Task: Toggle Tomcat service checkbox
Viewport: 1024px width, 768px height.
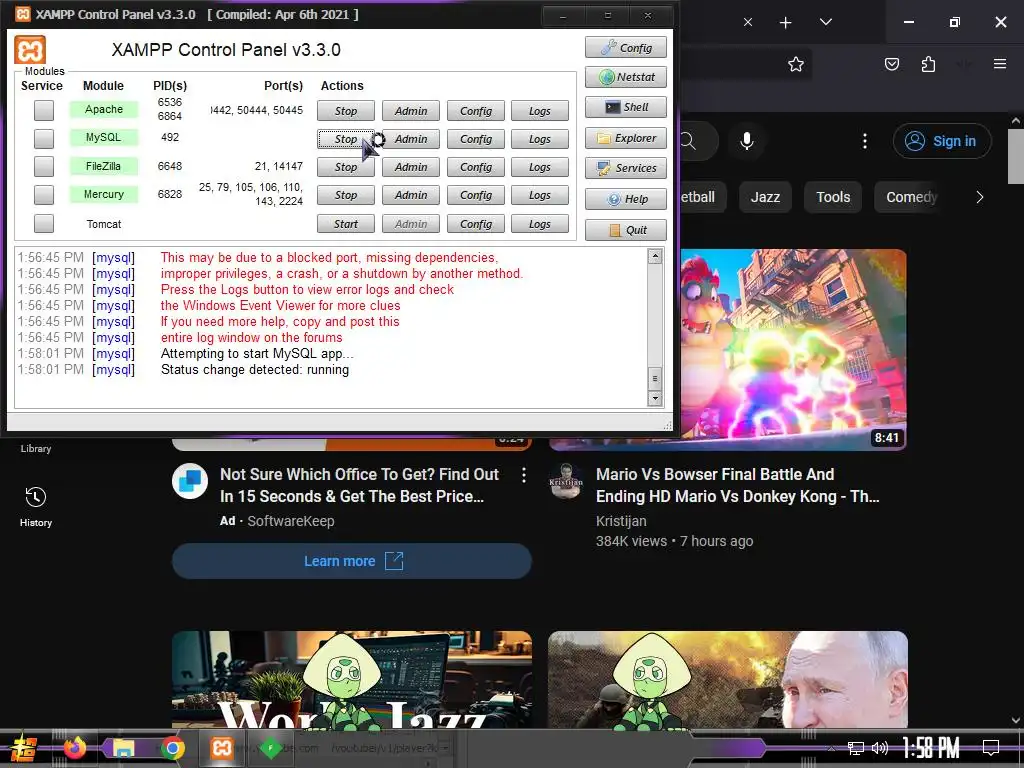Action: (44, 223)
